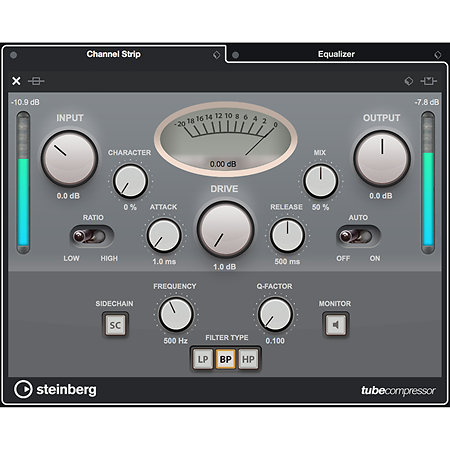Click the module bypass icon beside the X
The image size is (450, 450).
tap(36, 81)
